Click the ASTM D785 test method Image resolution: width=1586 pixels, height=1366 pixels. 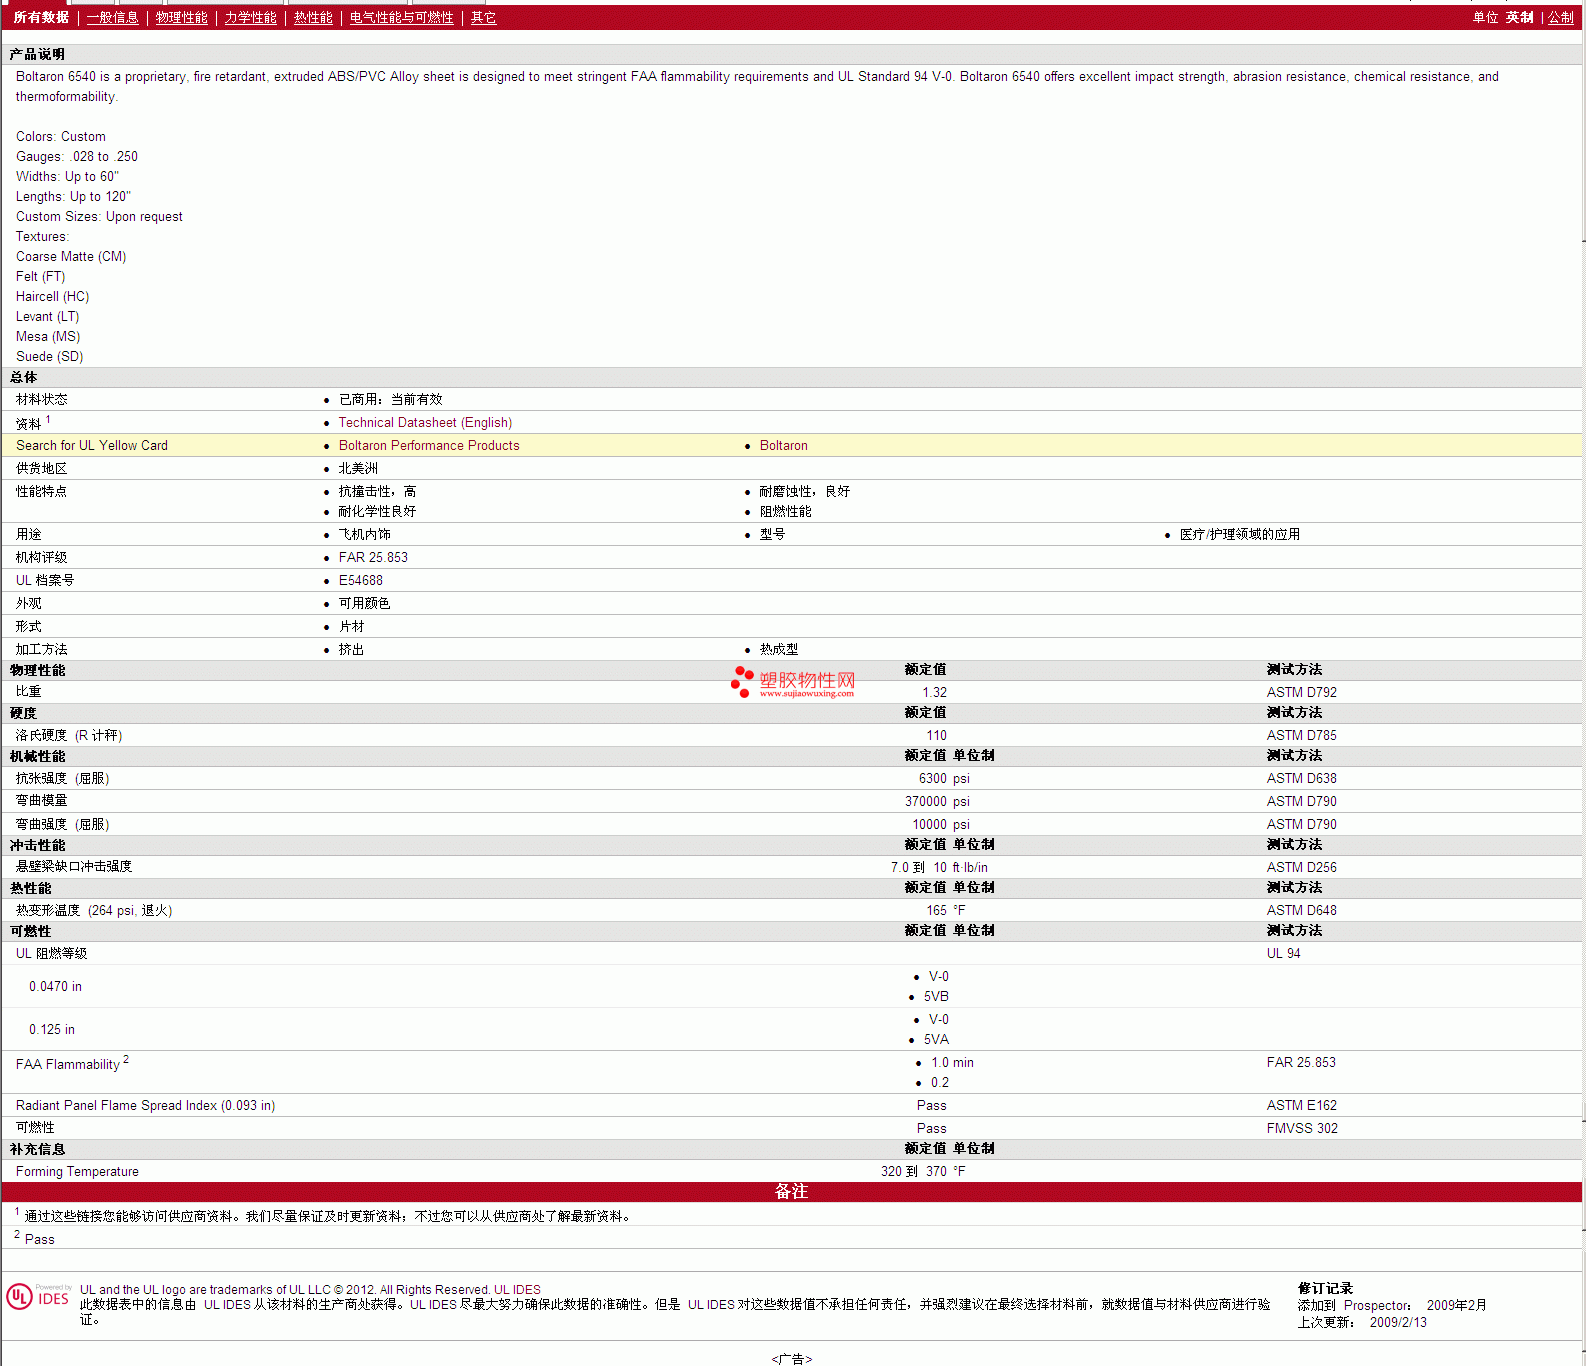1302,736
